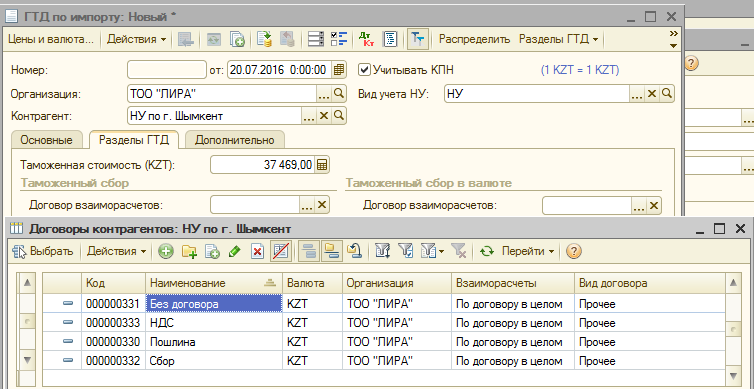
Task: Switch to the Основные tab
Action: coord(47,140)
